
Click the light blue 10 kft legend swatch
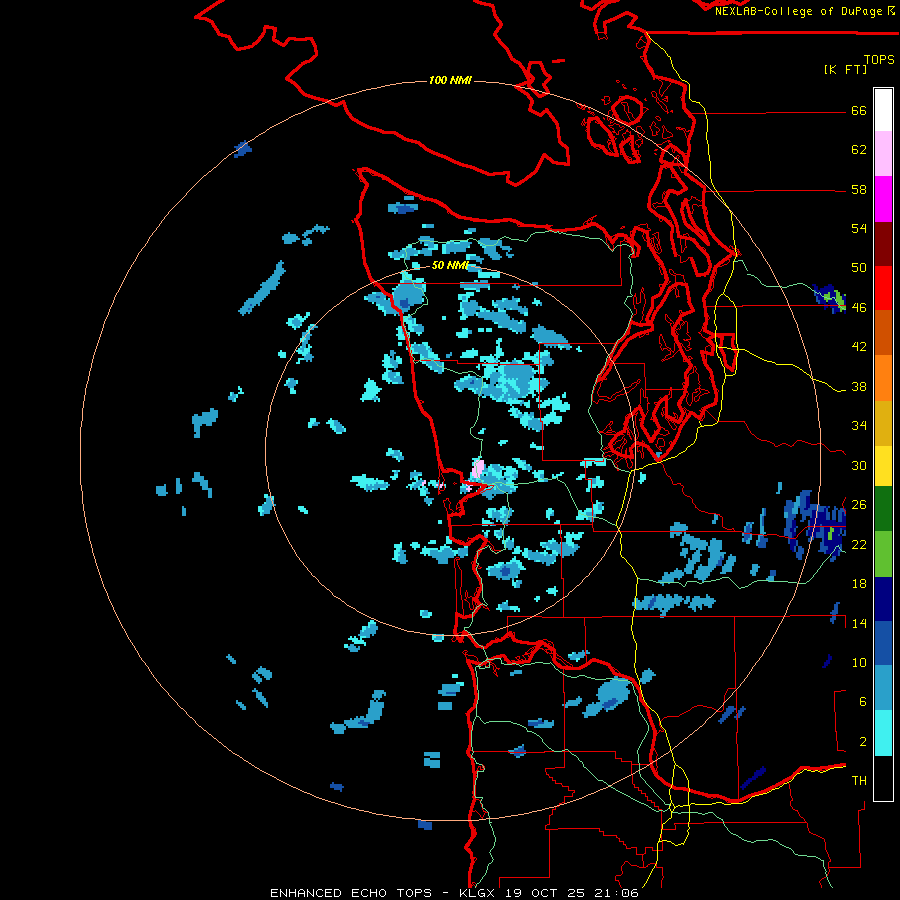883,688
